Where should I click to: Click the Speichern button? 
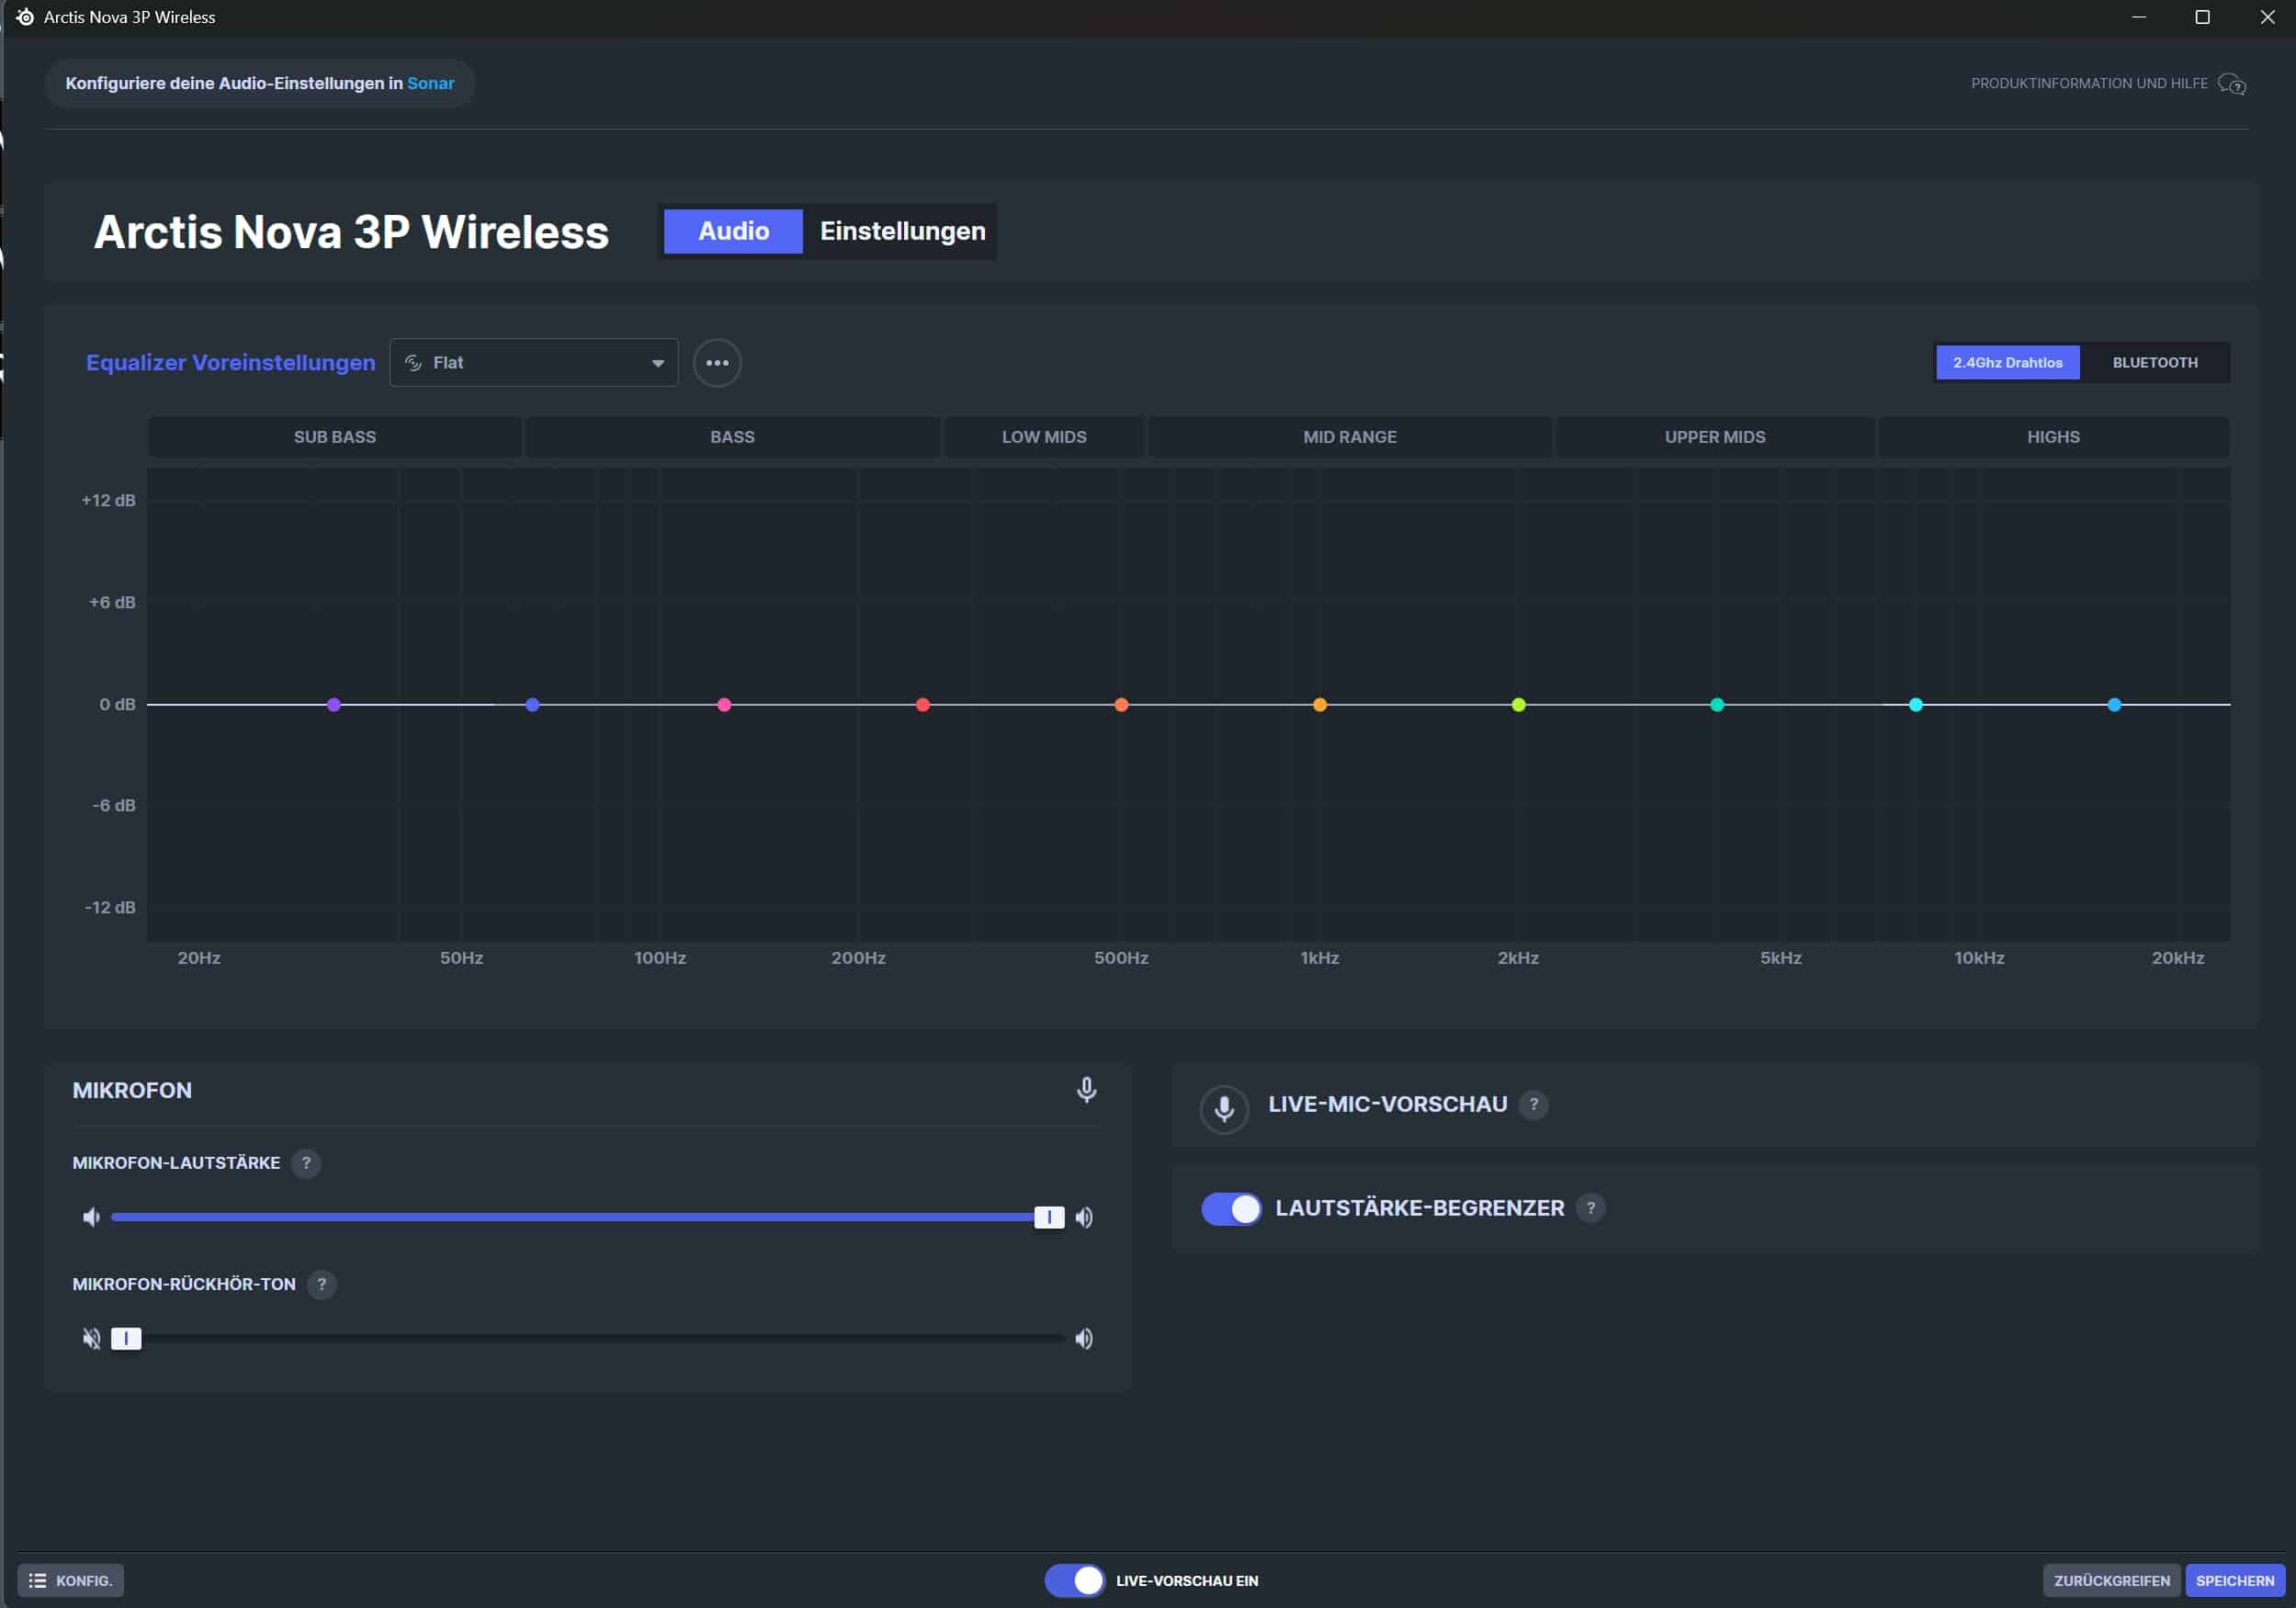(x=2234, y=1581)
